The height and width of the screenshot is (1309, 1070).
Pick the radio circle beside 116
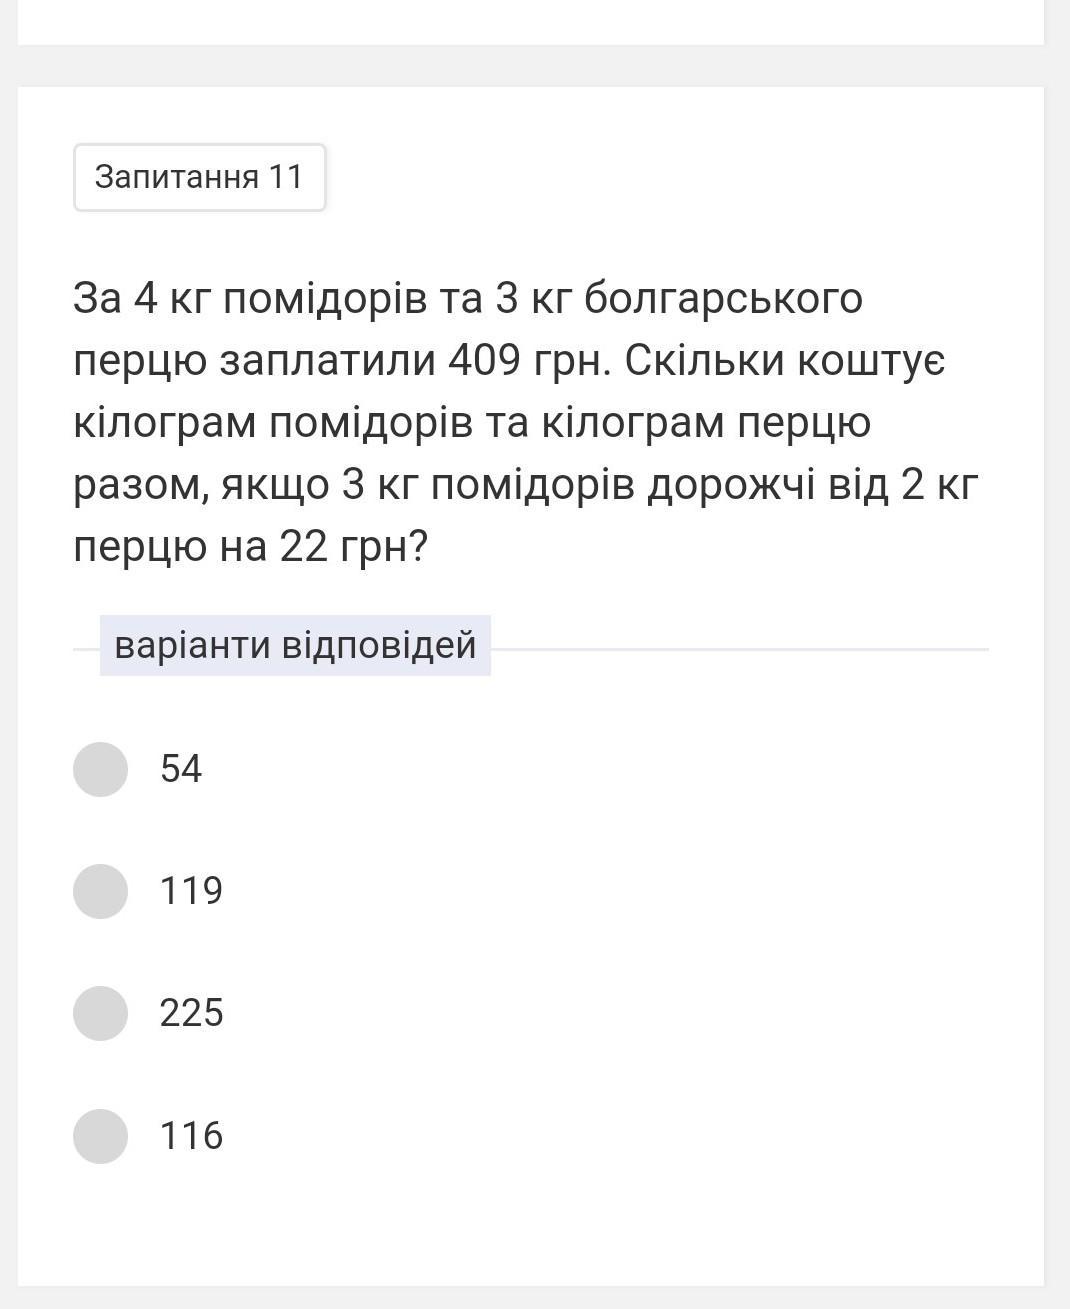point(100,1136)
